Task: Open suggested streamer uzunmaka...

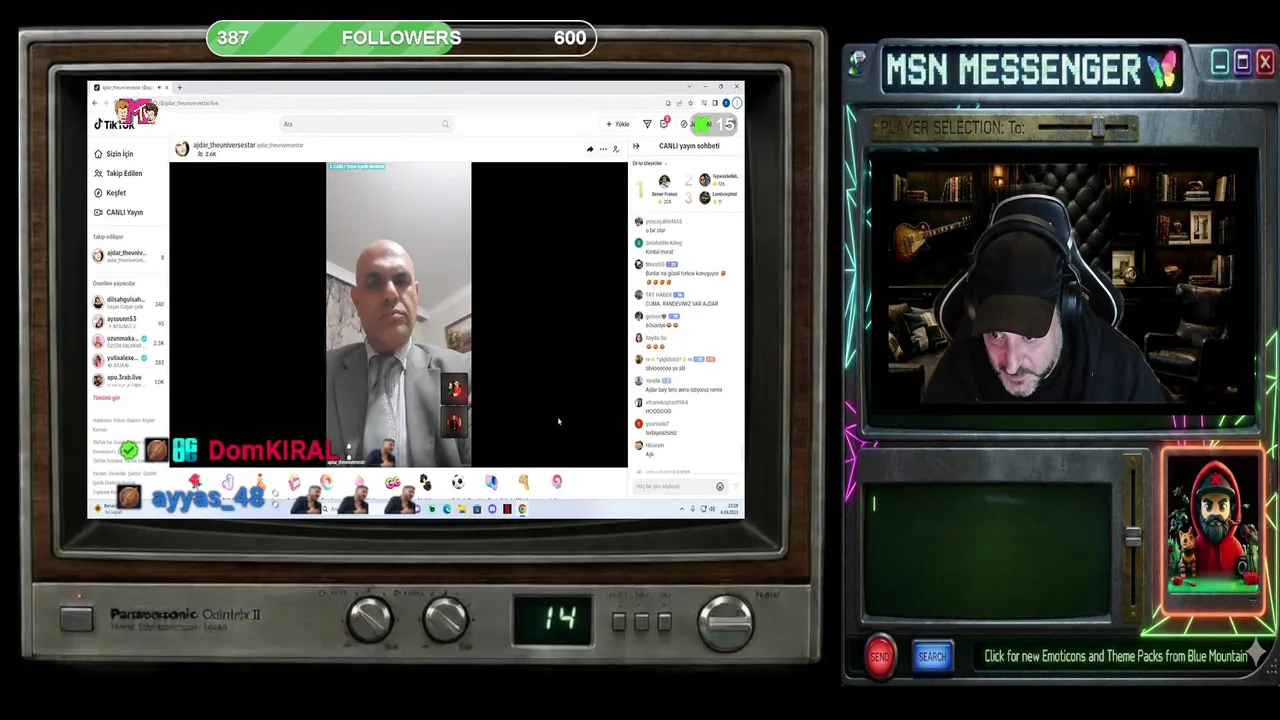Action: (x=127, y=341)
